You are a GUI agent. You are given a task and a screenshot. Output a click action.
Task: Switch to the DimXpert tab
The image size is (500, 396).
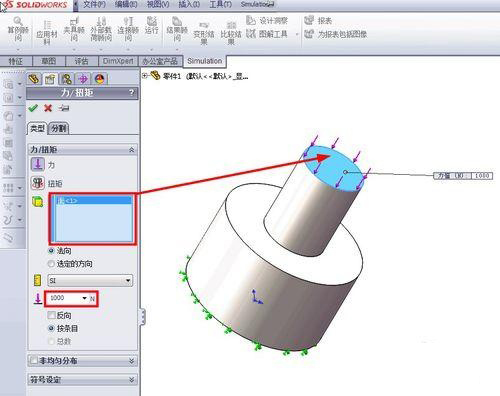[118, 61]
